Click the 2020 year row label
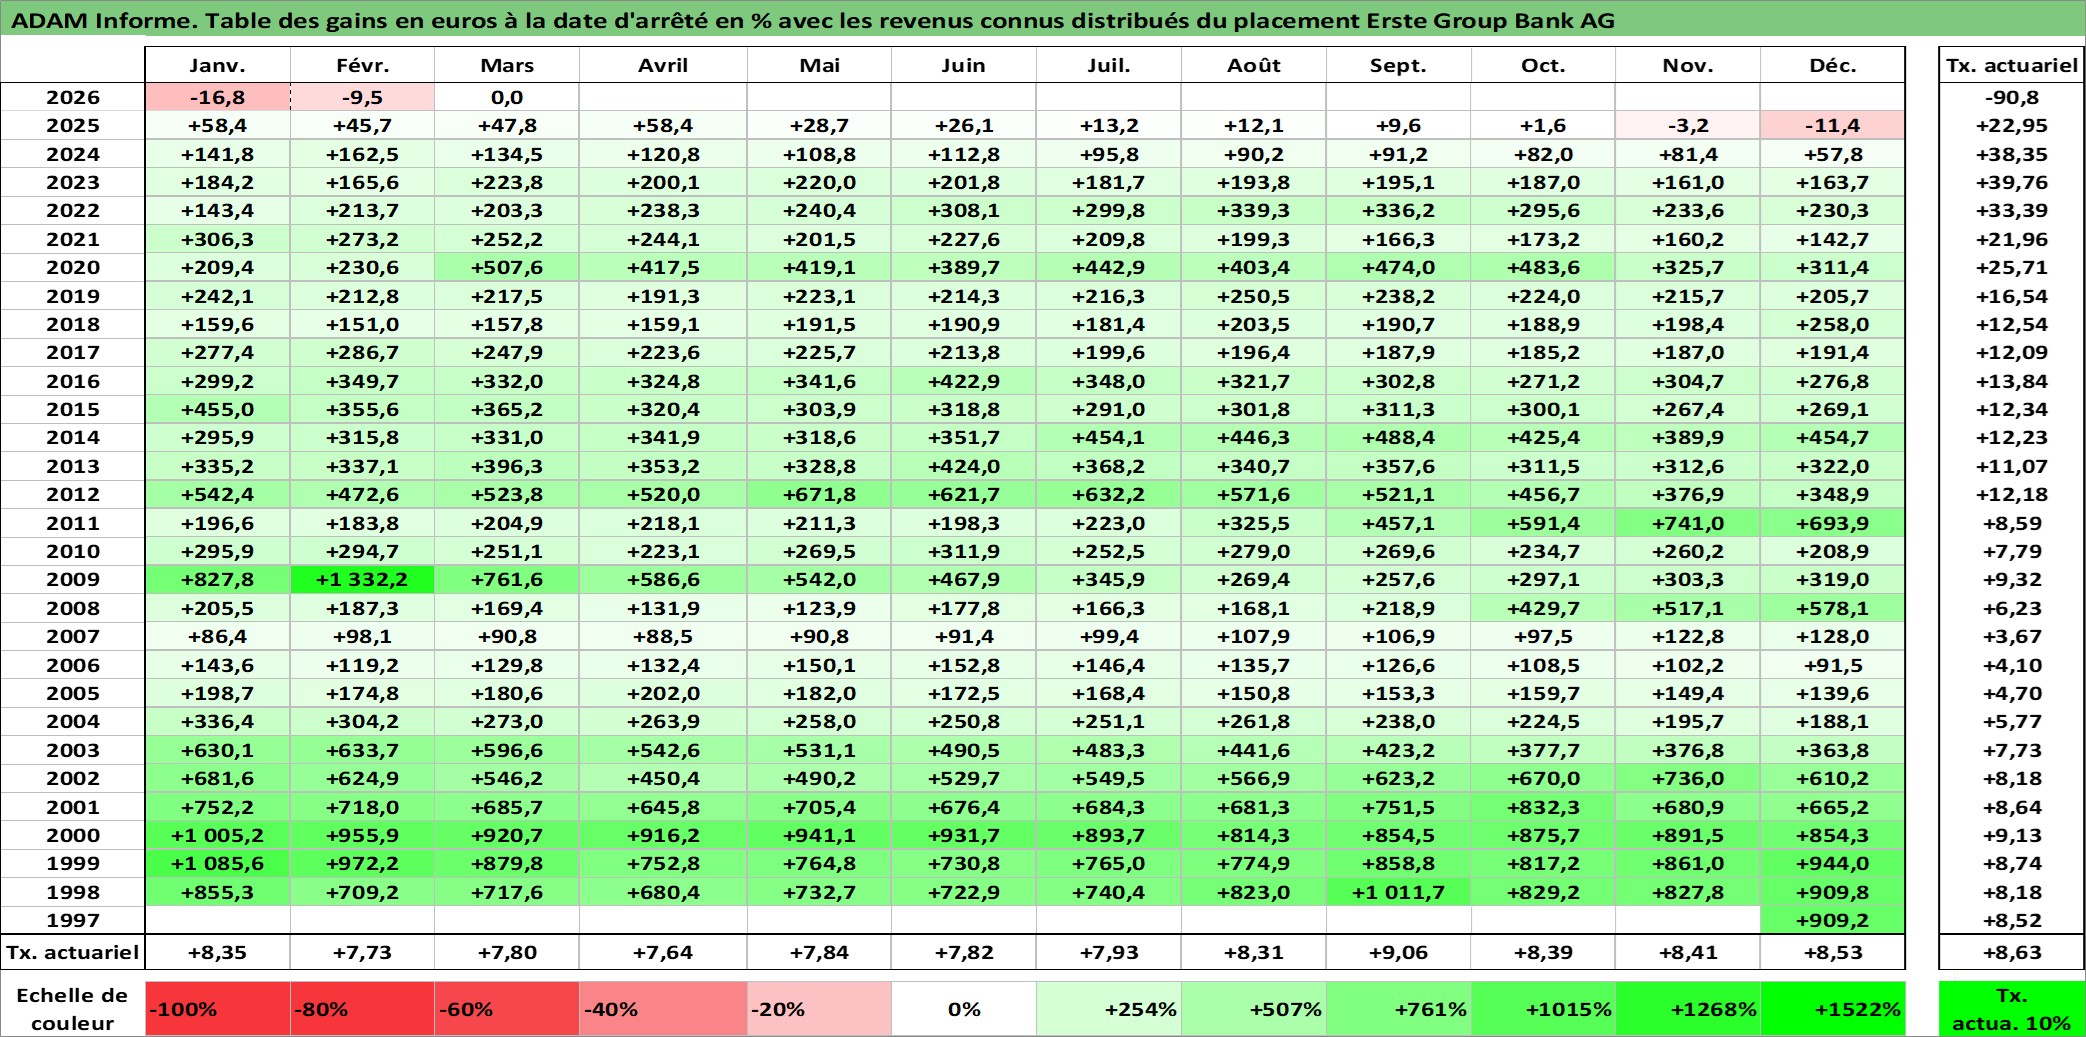The height and width of the screenshot is (1037, 2086). 73,267
